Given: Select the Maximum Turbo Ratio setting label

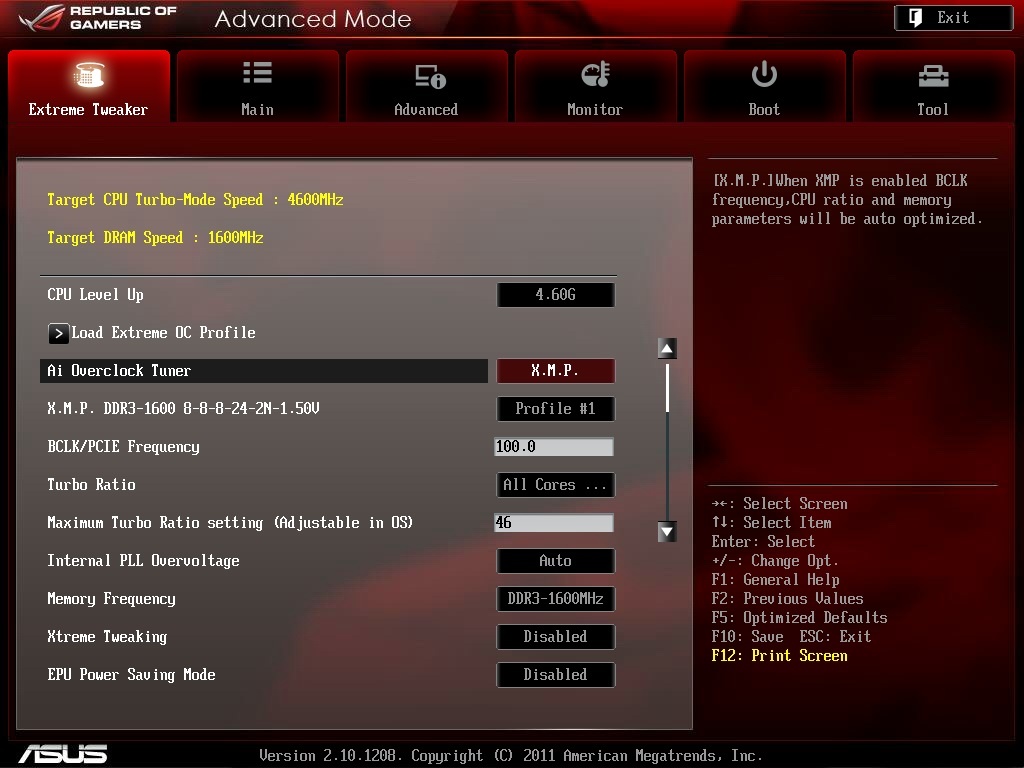Looking at the screenshot, I should point(230,522).
